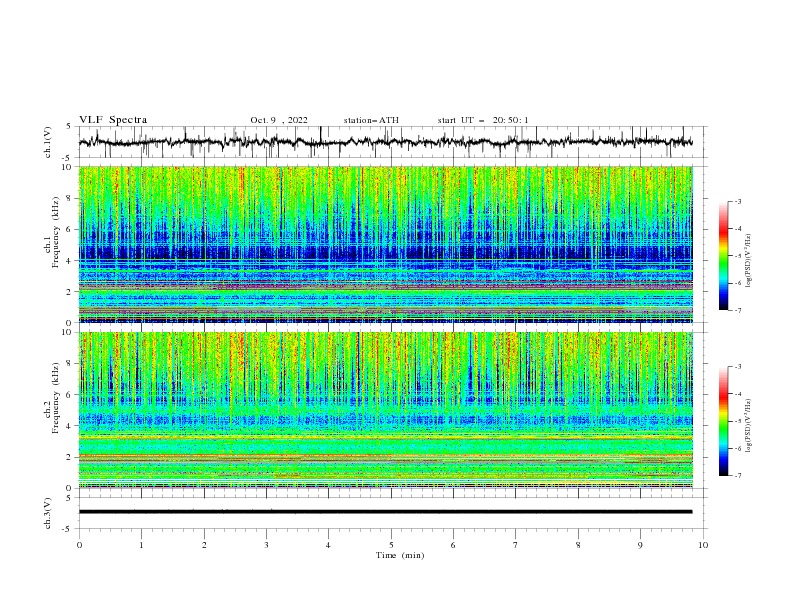This screenshot has width=792, height=612.
Task: Click time axis tick label "9"
Action: pyautogui.click(x=640, y=545)
